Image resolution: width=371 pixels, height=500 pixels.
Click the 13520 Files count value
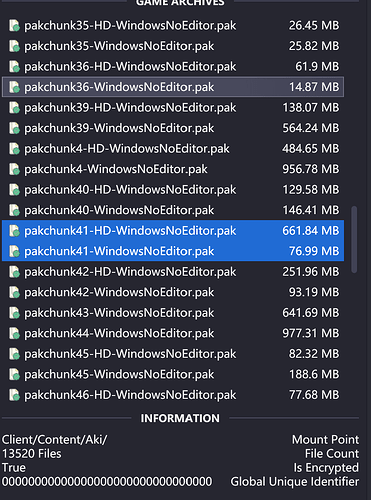point(32,454)
